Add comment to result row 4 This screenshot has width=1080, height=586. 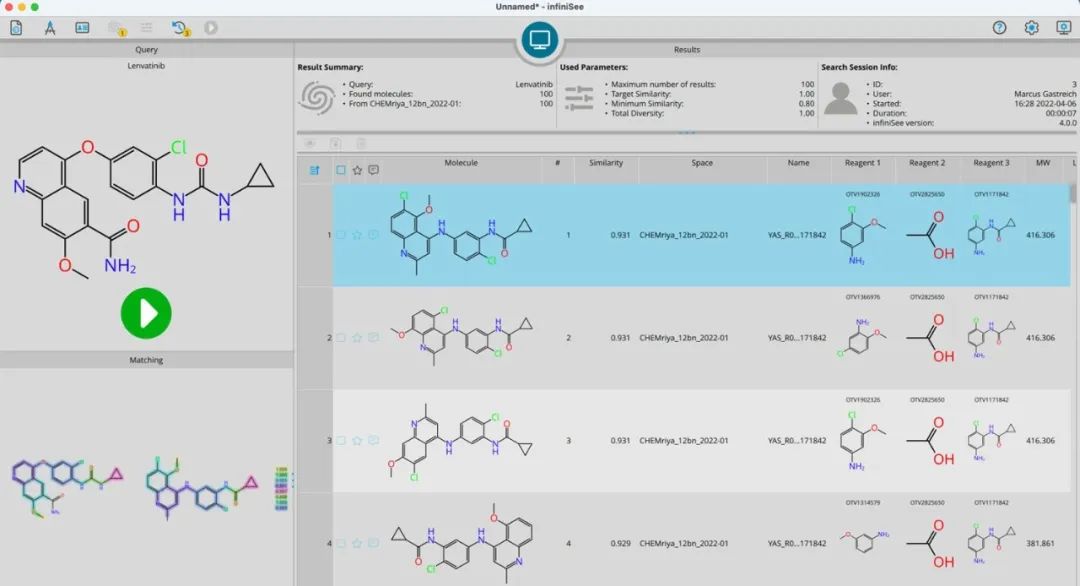(373, 543)
